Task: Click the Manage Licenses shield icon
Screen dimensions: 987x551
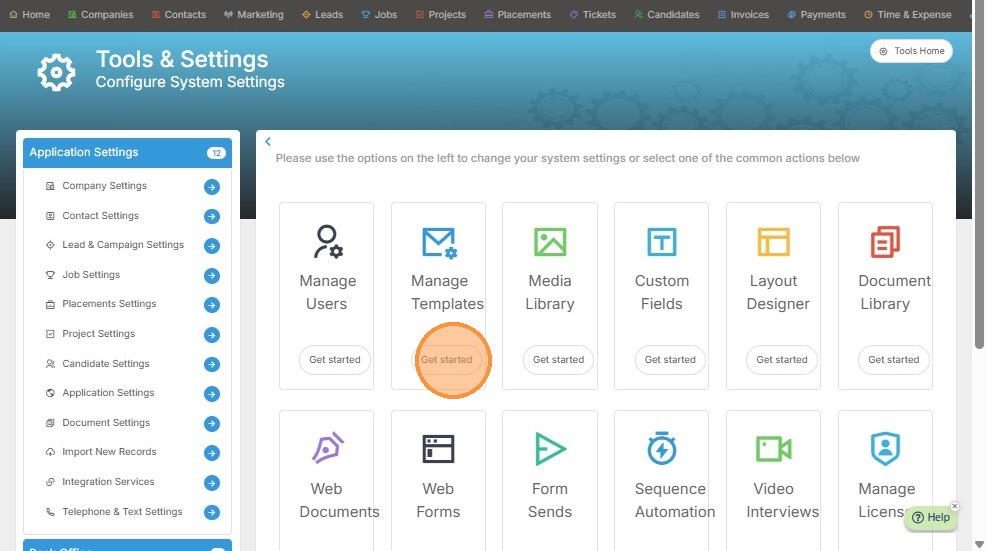Action: pos(885,448)
